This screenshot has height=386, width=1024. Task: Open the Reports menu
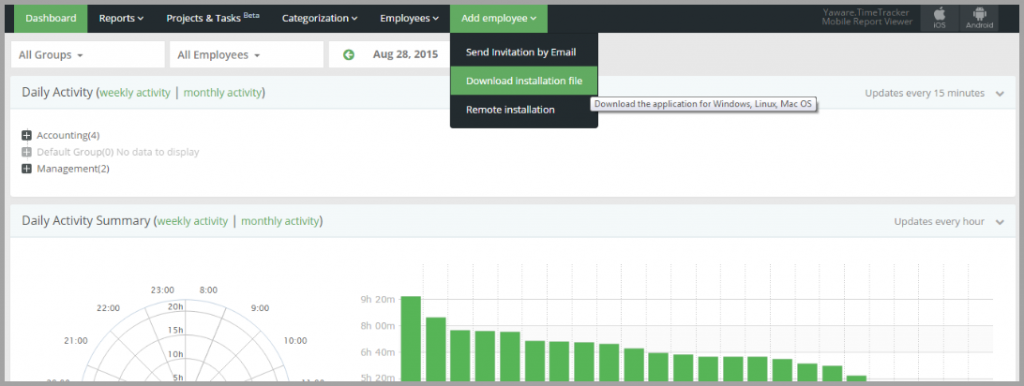[121, 18]
